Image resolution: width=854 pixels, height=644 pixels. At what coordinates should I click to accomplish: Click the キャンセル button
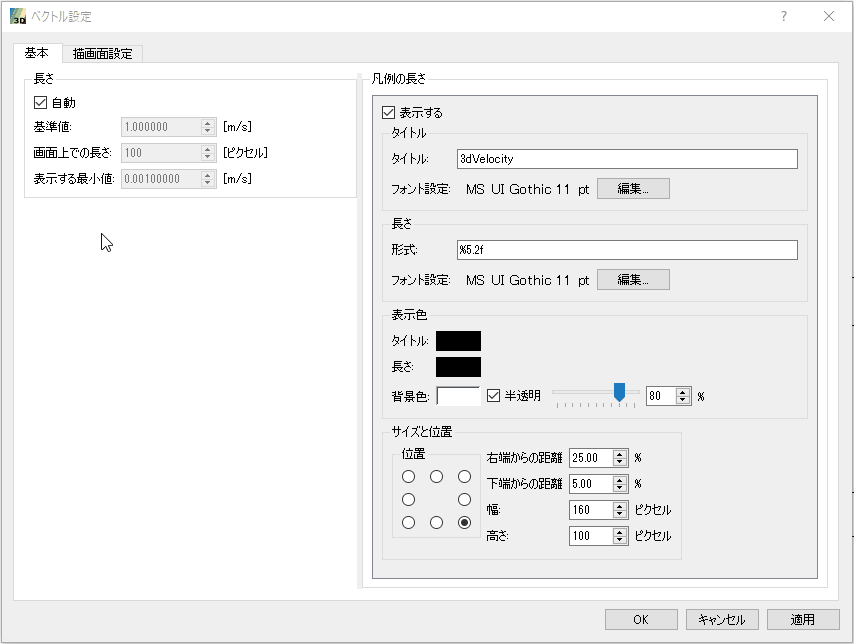pyautogui.click(x=722, y=619)
